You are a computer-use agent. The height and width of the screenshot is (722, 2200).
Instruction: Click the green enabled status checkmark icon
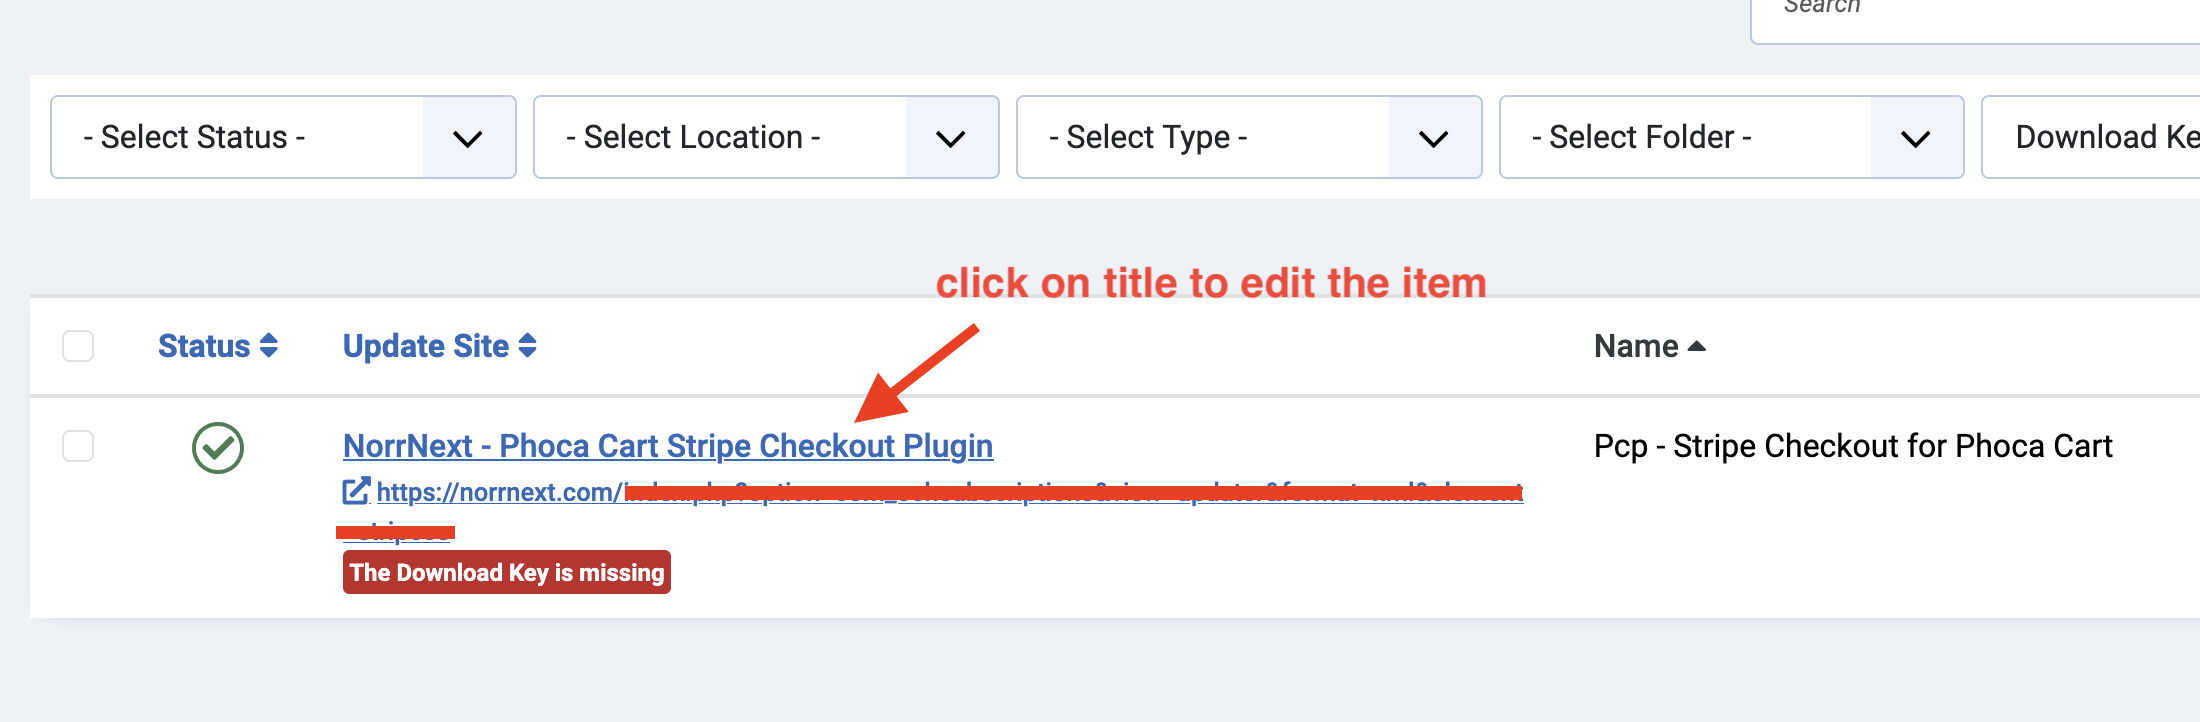(x=218, y=447)
